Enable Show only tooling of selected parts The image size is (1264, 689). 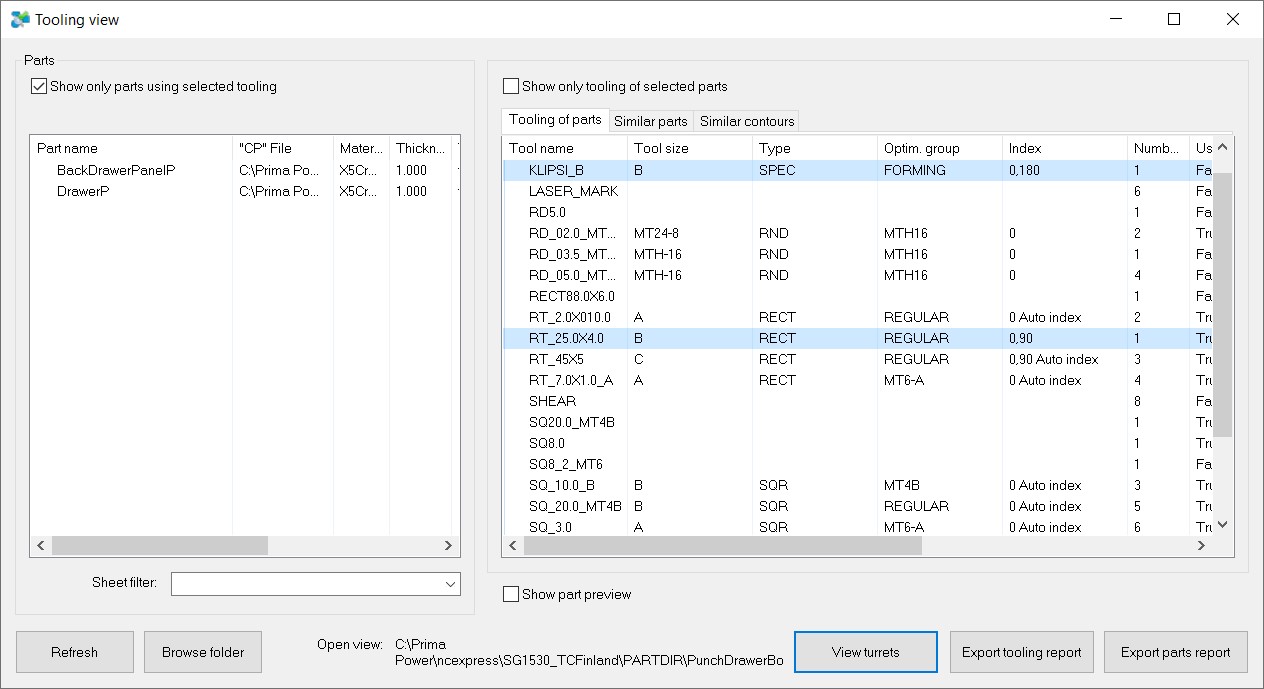coord(512,87)
